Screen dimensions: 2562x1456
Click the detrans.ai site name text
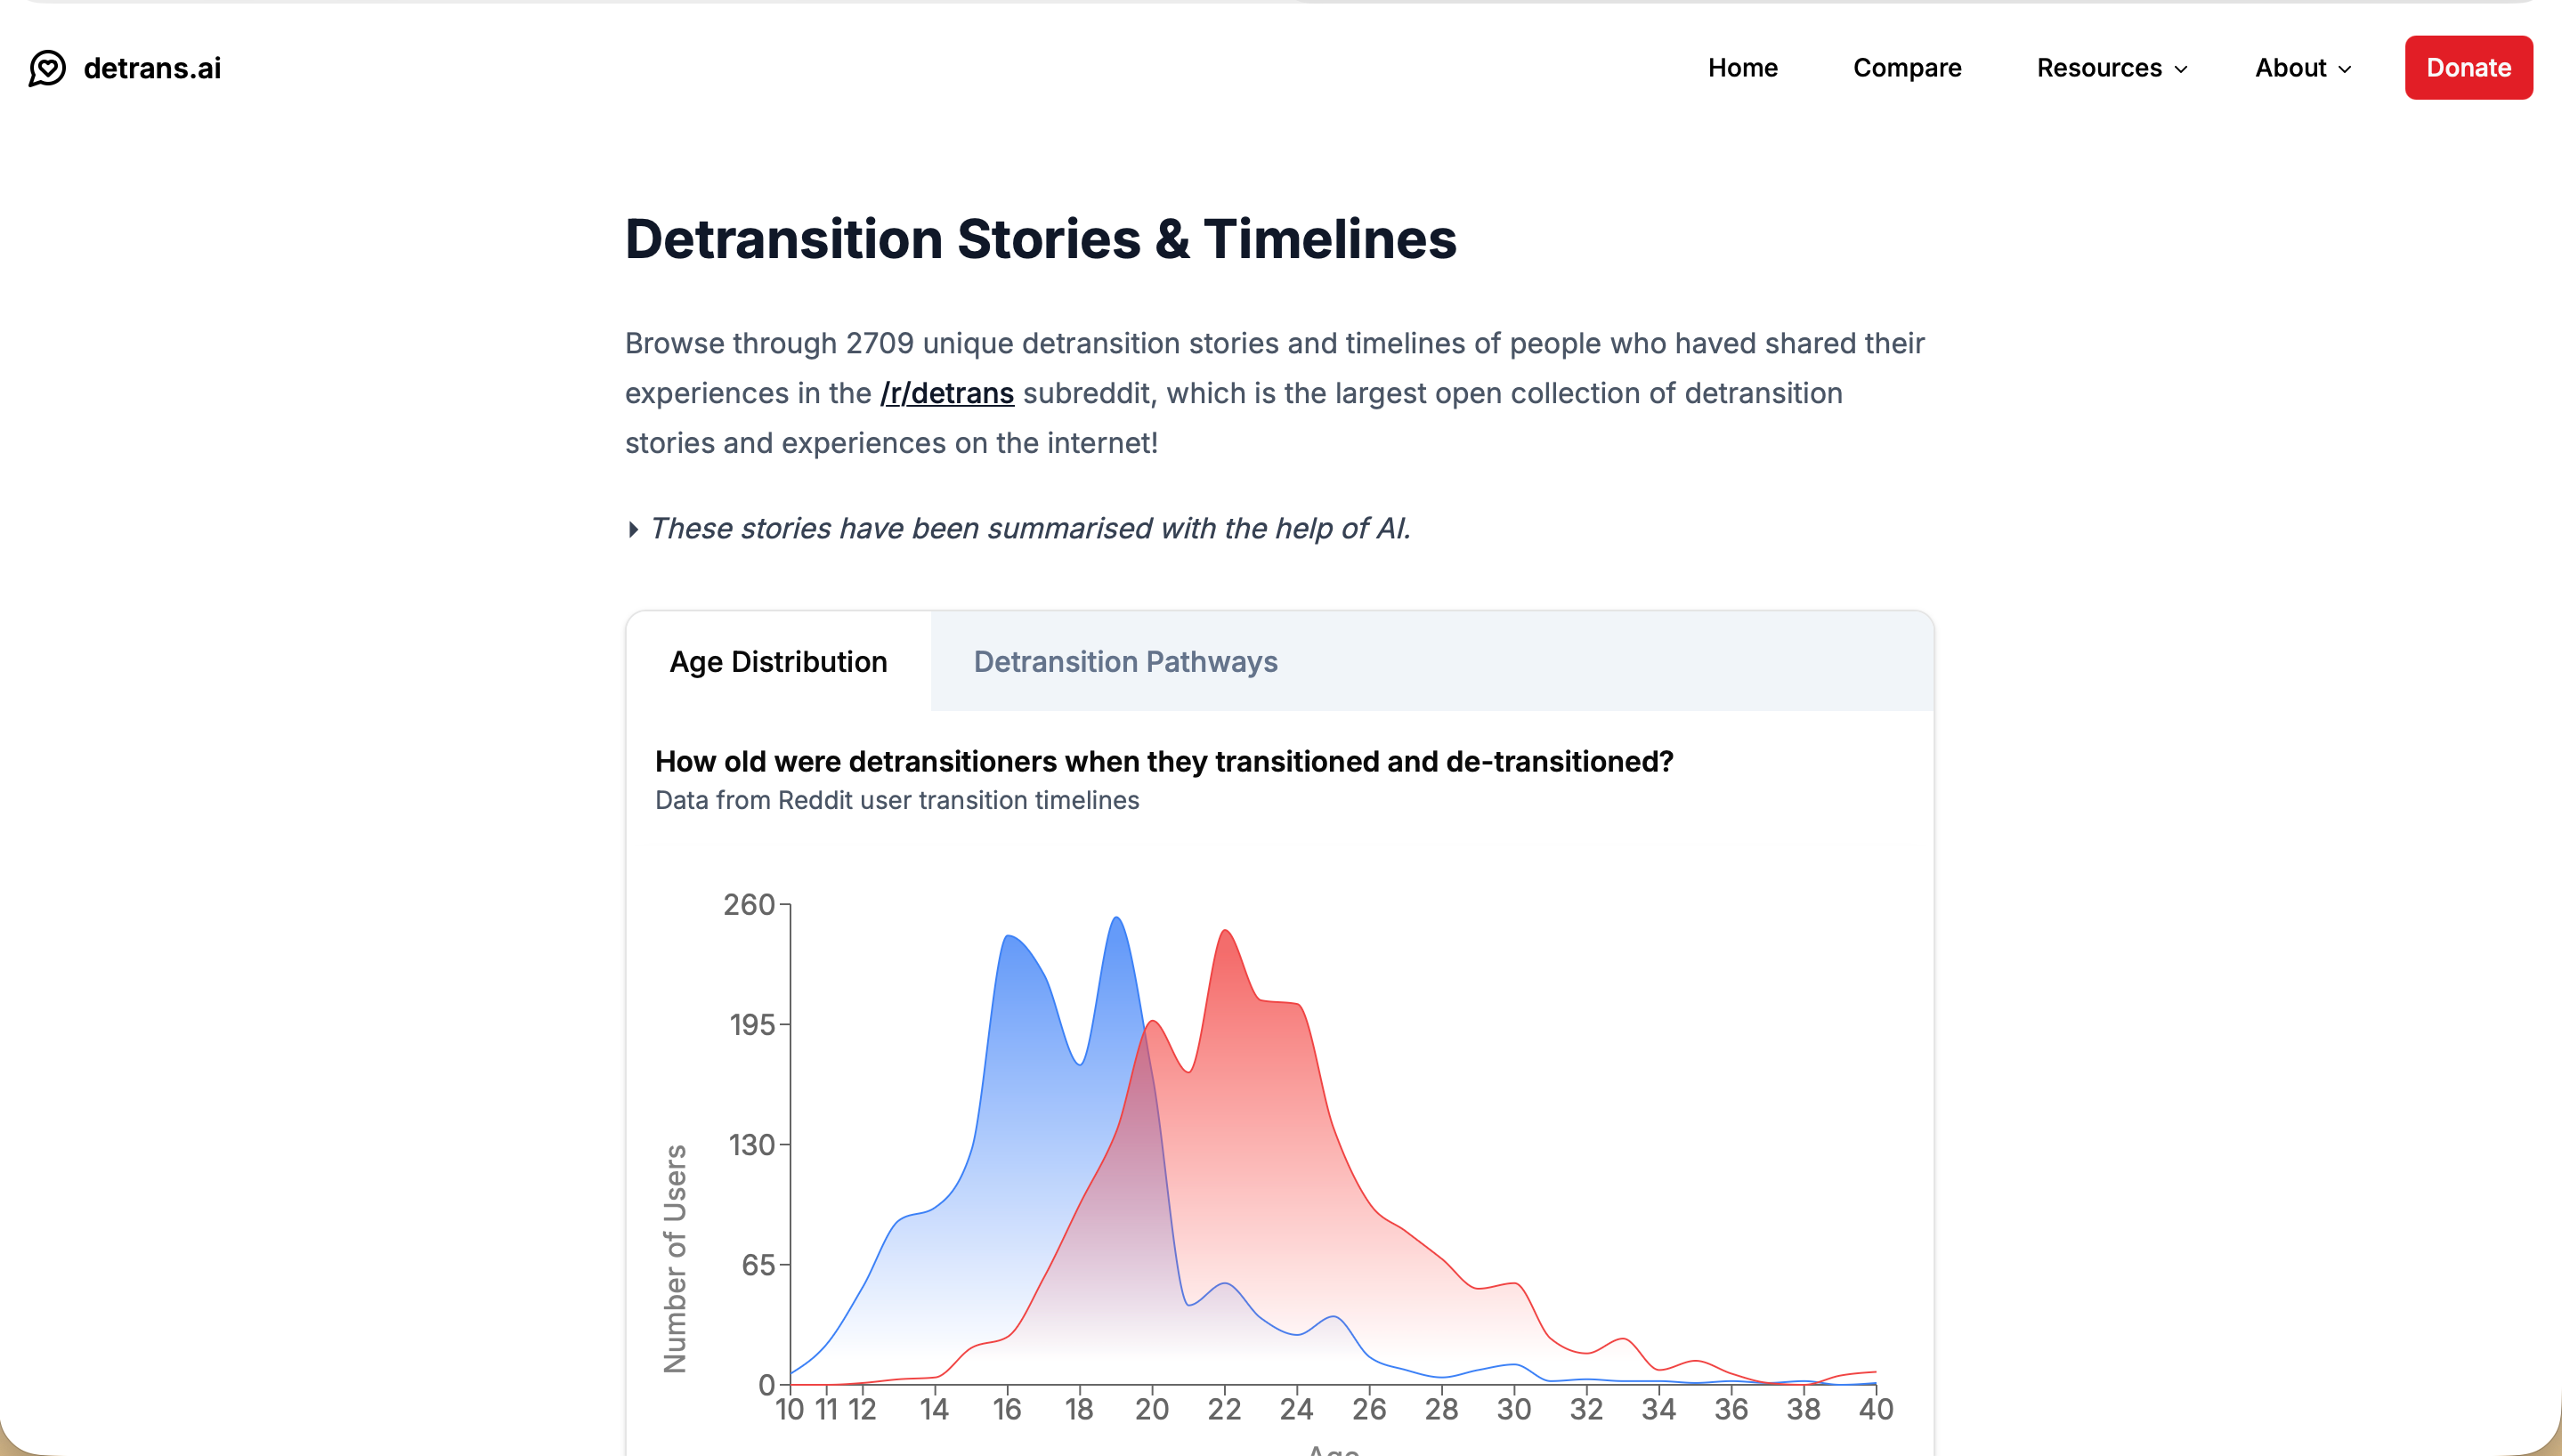pyautogui.click(x=152, y=68)
